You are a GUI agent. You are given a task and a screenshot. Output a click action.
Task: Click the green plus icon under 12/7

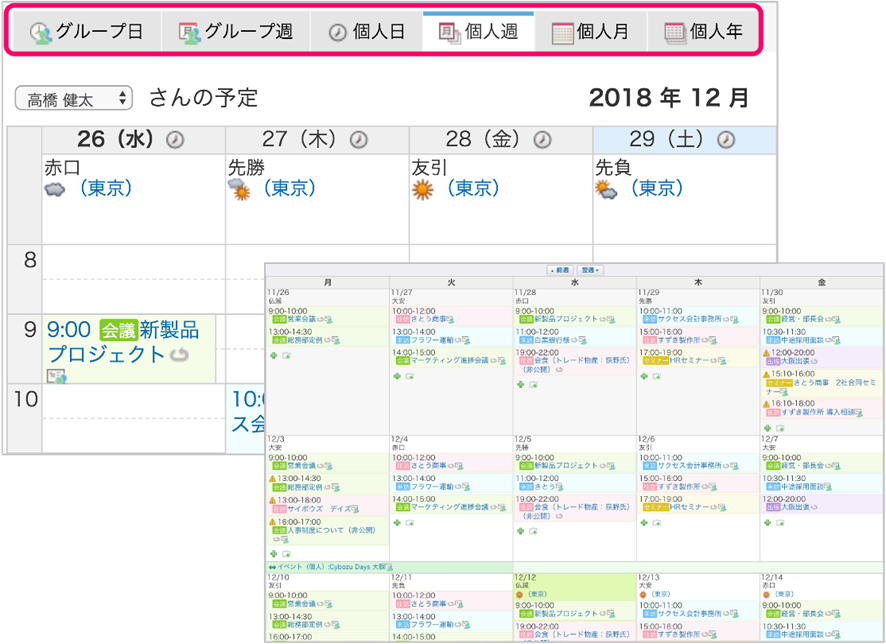(767, 523)
